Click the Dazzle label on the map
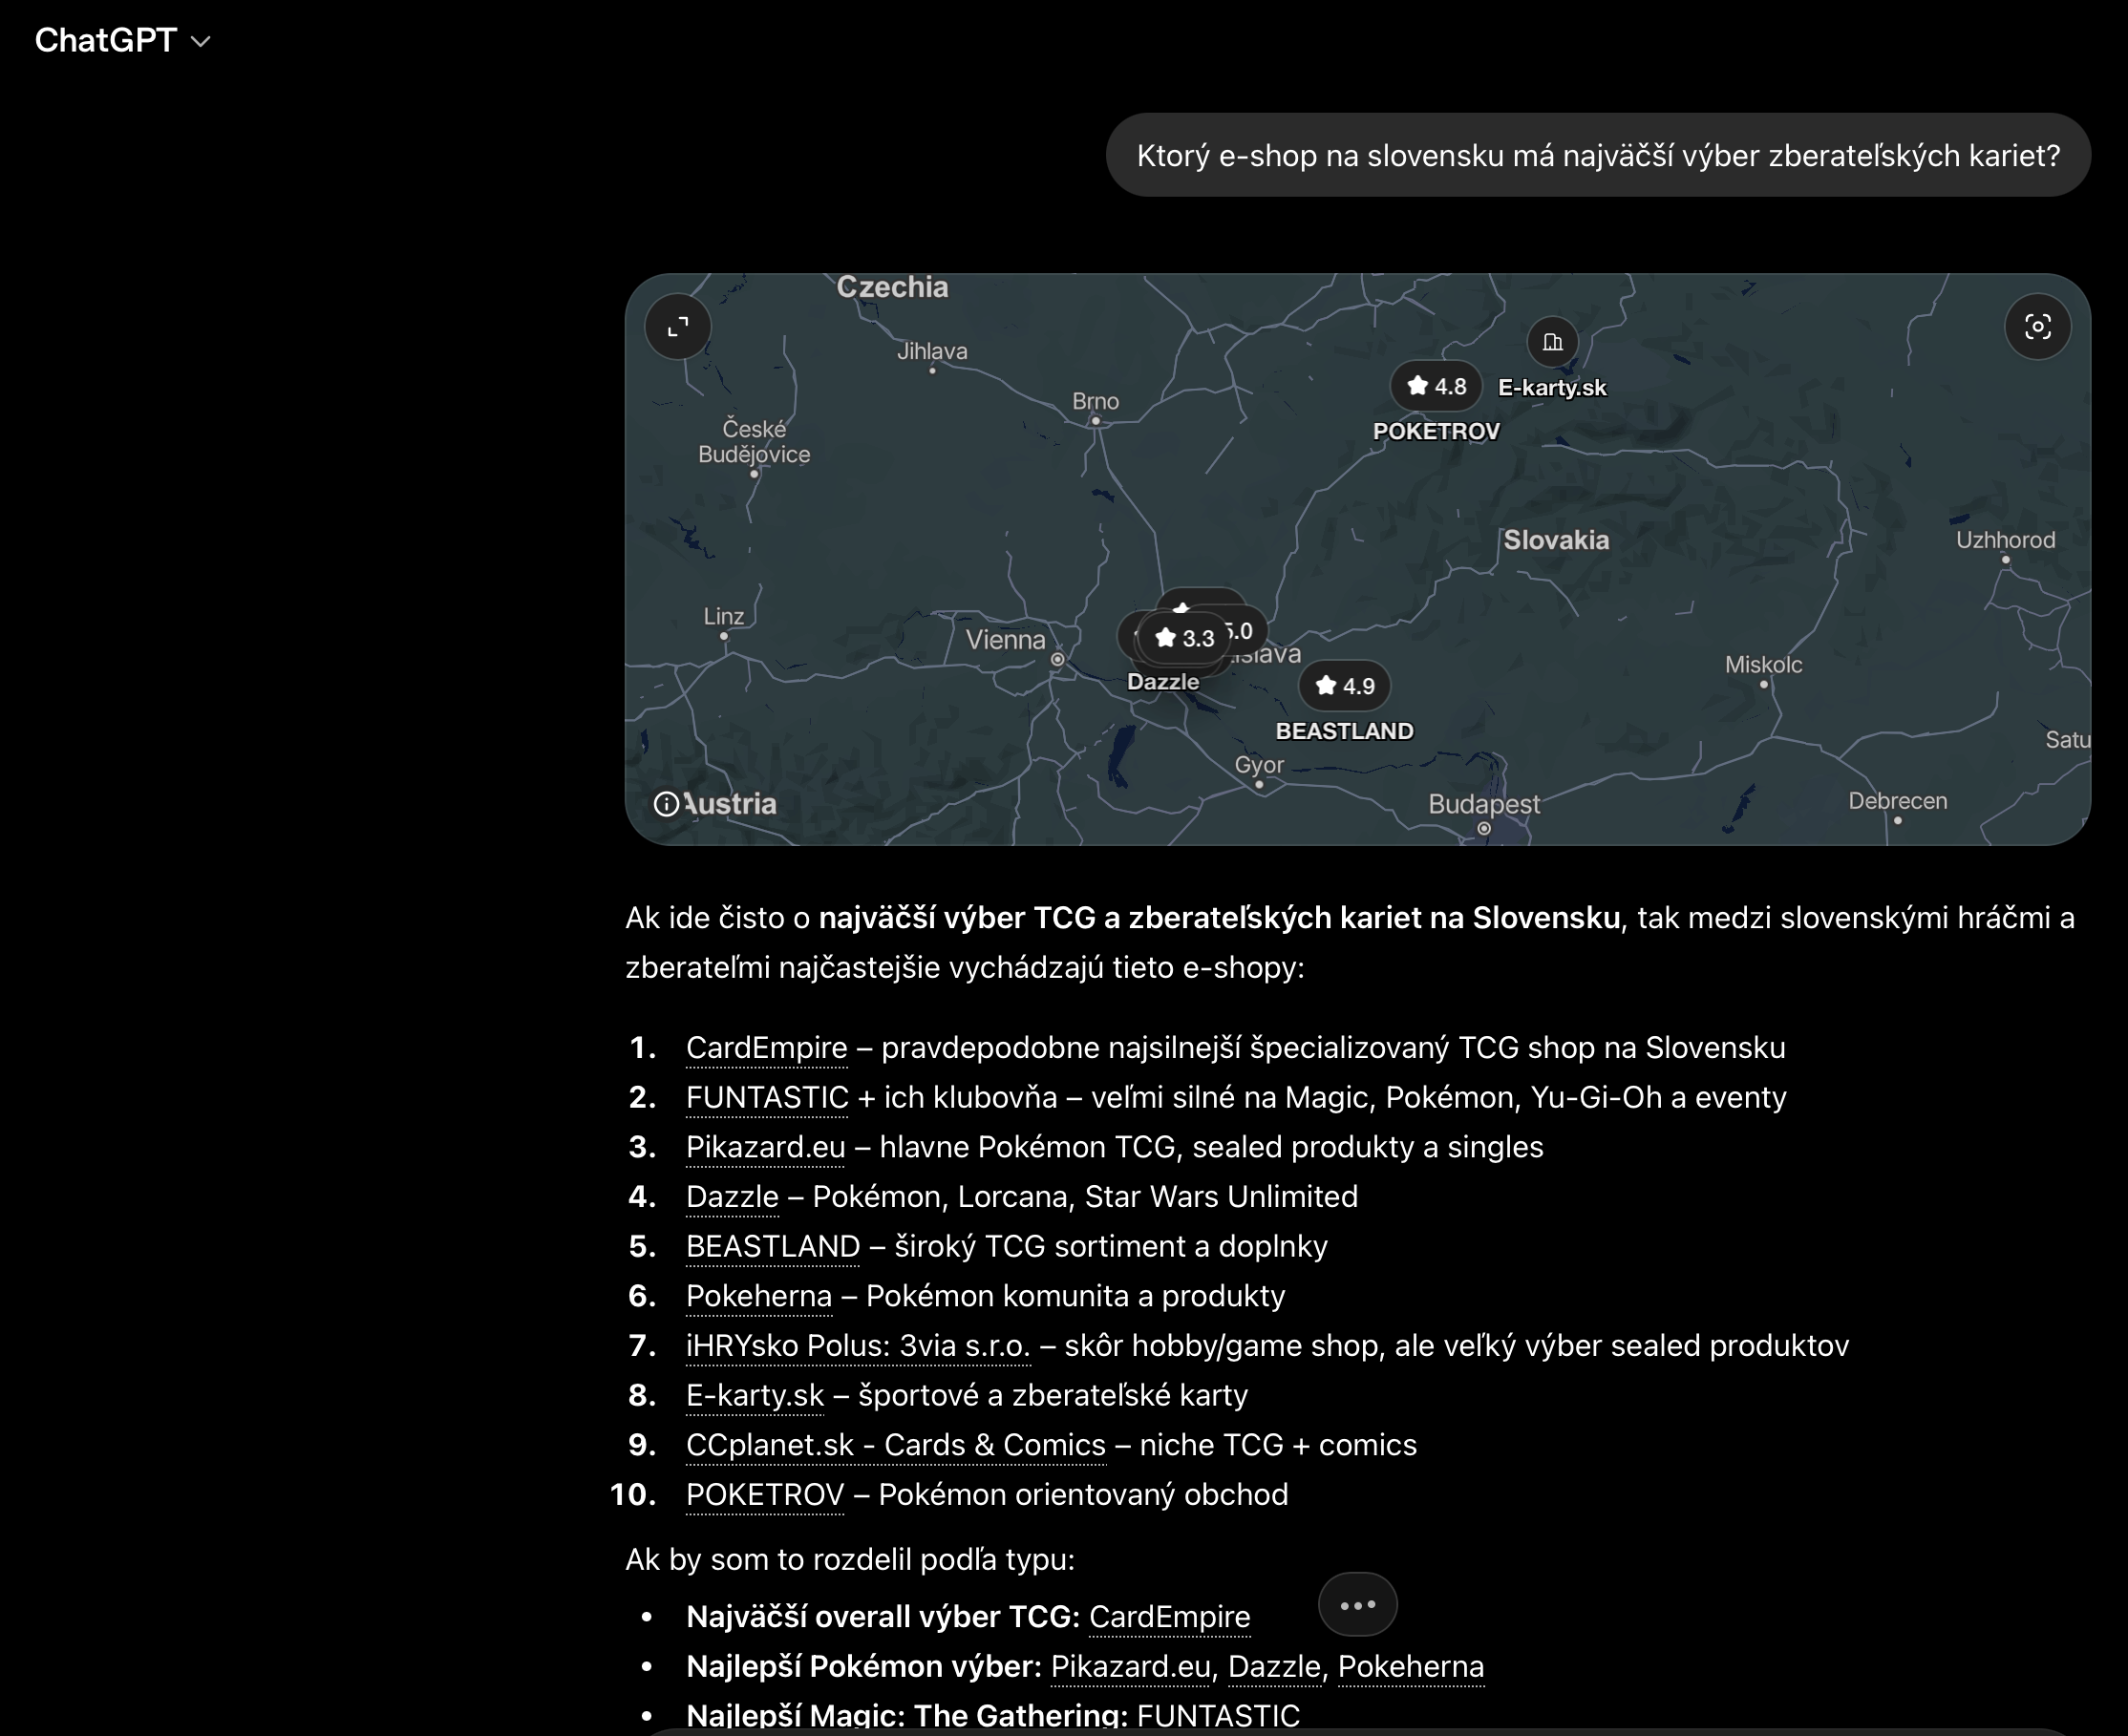The height and width of the screenshot is (1736, 2128). click(1162, 682)
